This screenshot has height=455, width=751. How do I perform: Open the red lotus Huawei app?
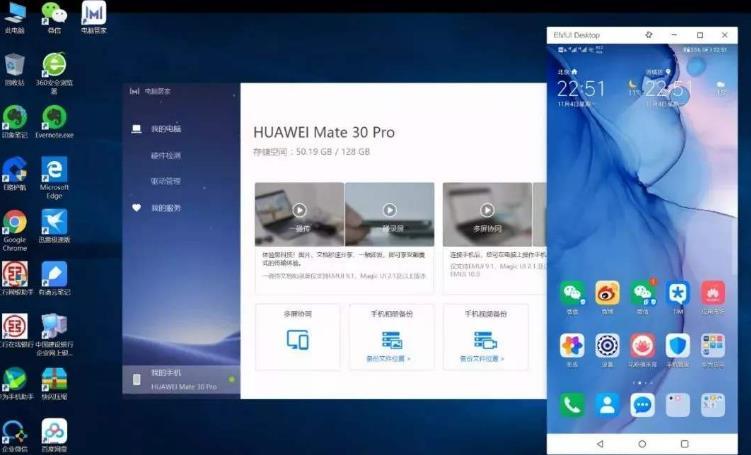tap(643, 346)
